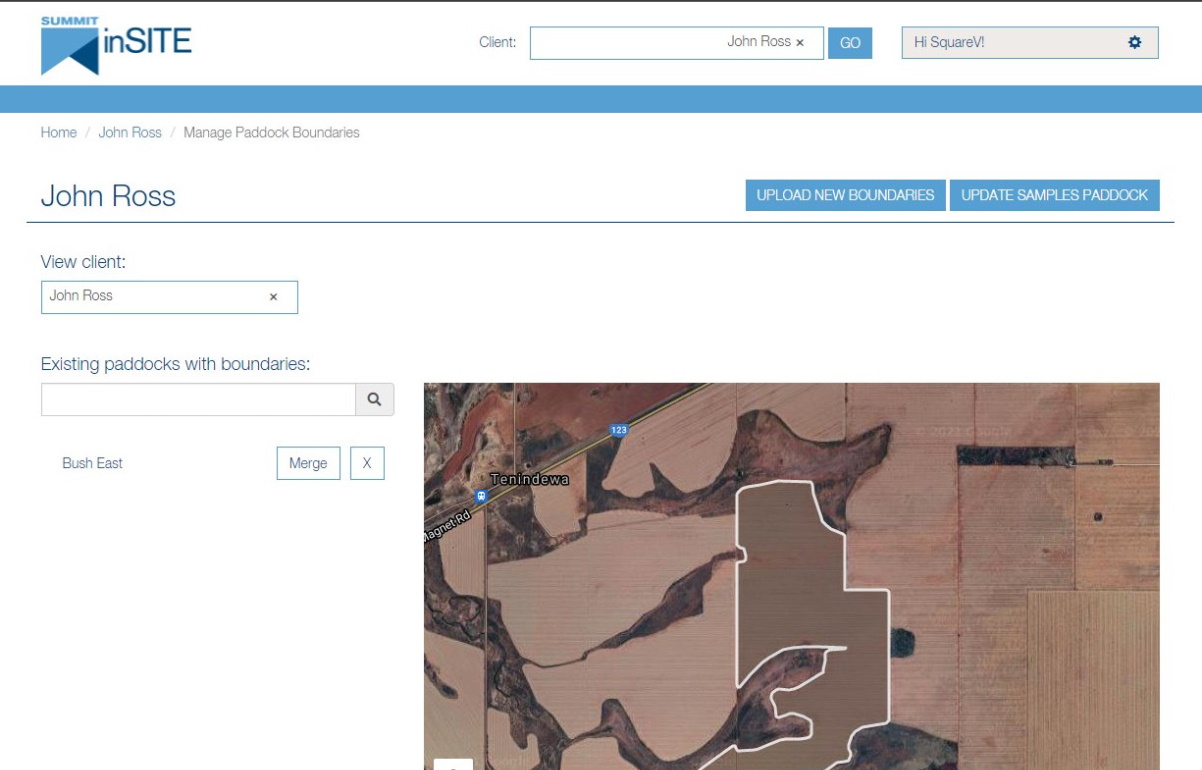Click the Summit inSITE logo
1202x770 pixels.
coord(116,45)
